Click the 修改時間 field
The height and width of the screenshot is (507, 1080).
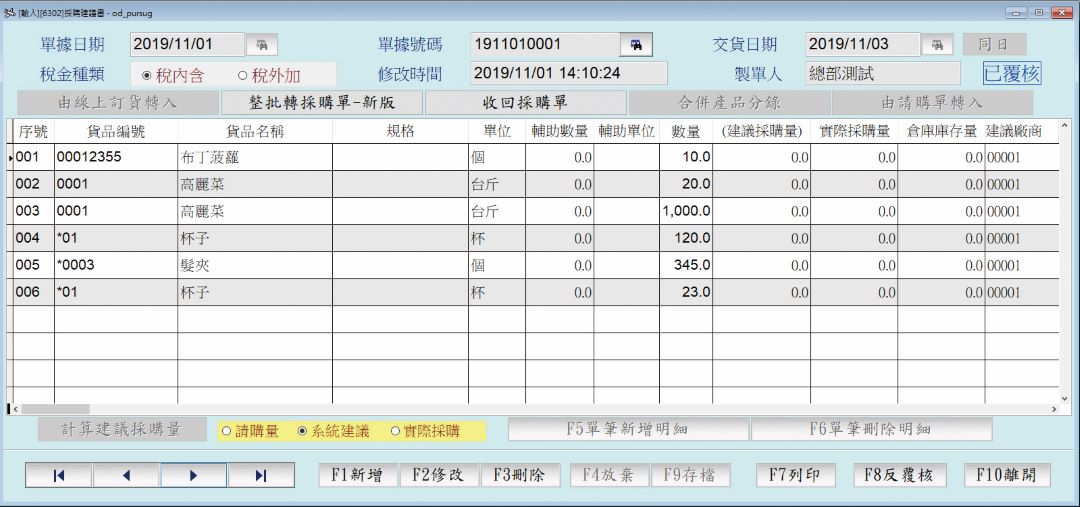(x=569, y=73)
